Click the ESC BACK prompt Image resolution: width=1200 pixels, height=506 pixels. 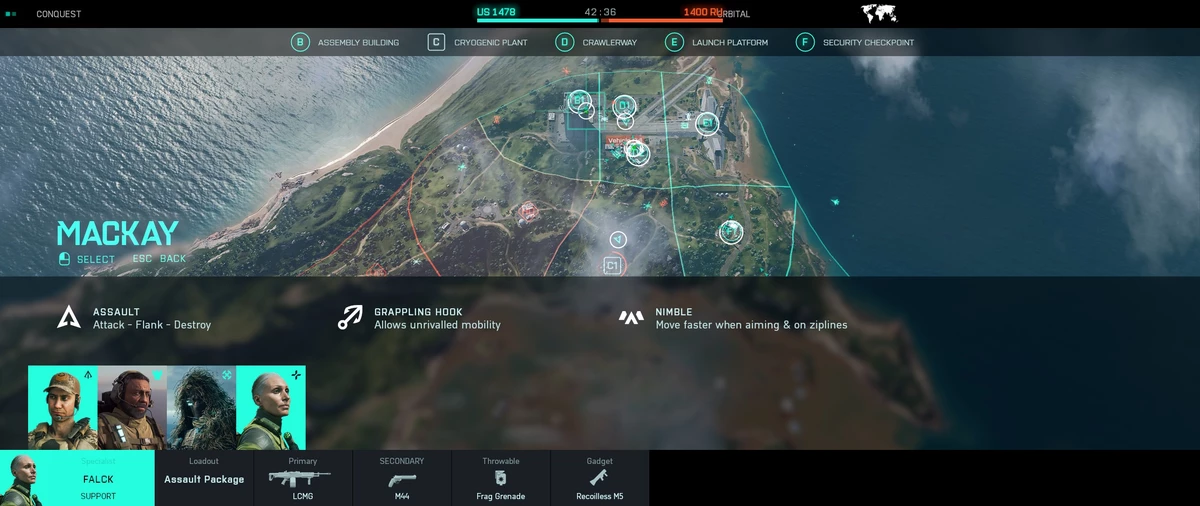(x=159, y=259)
